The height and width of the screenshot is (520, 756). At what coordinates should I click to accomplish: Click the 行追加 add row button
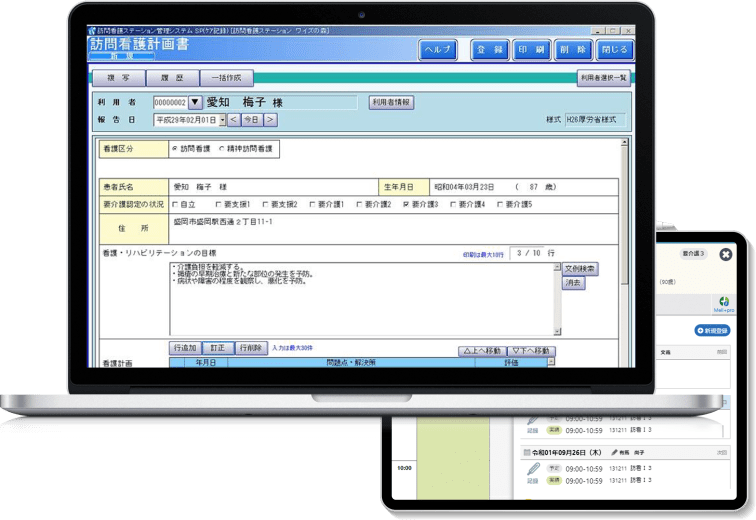pyautogui.click(x=185, y=348)
